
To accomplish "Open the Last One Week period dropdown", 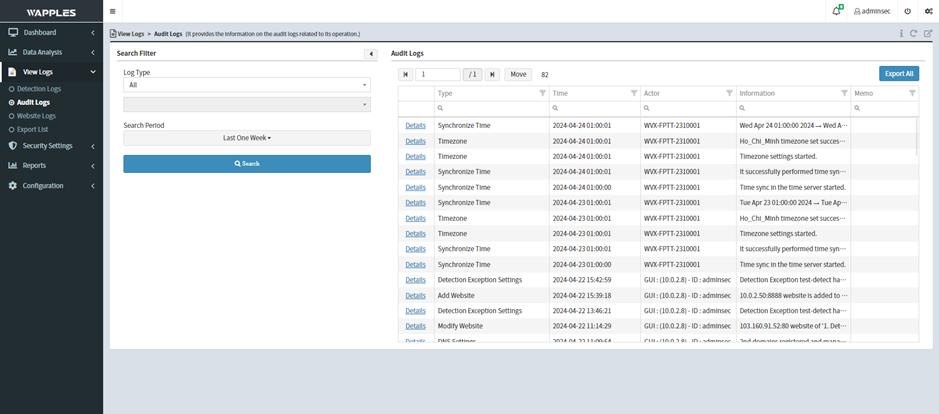I will pyautogui.click(x=246, y=138).
